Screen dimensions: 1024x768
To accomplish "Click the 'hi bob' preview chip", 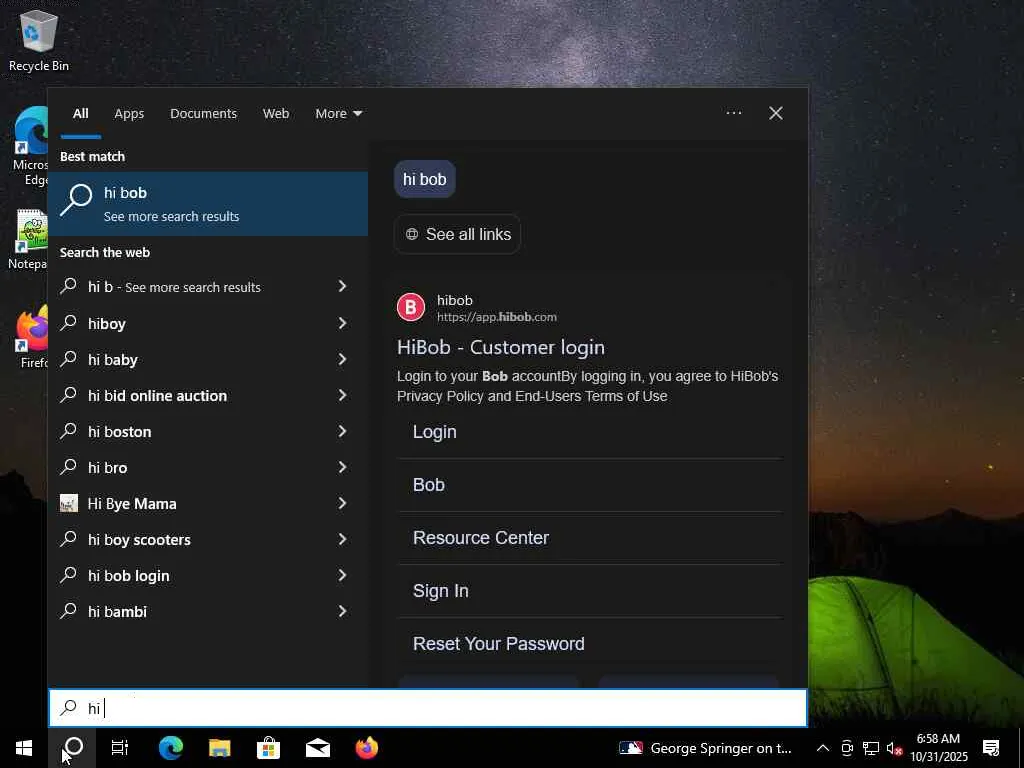I will (x=424, y=179).
